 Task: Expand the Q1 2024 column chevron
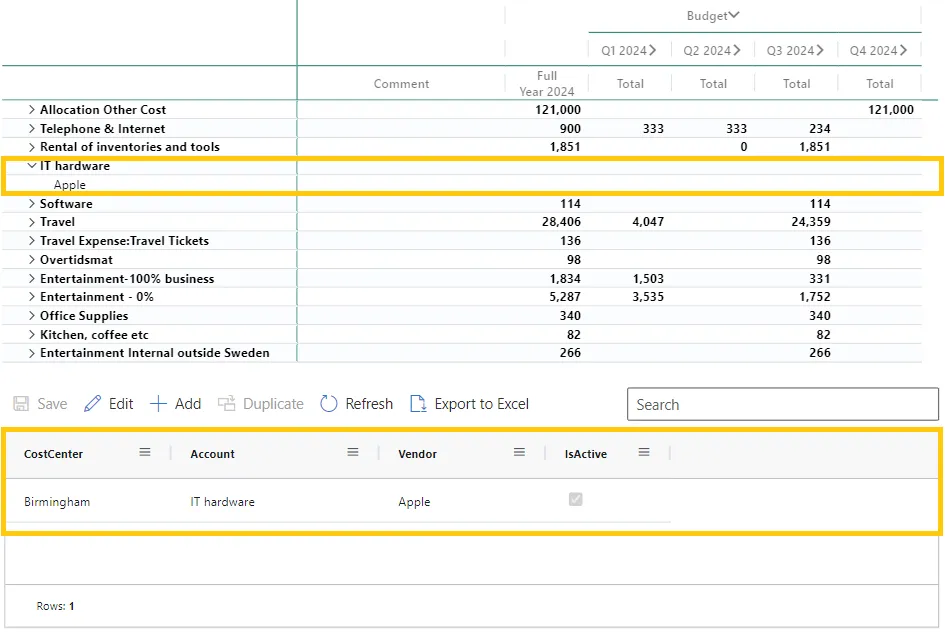[653, 50]
